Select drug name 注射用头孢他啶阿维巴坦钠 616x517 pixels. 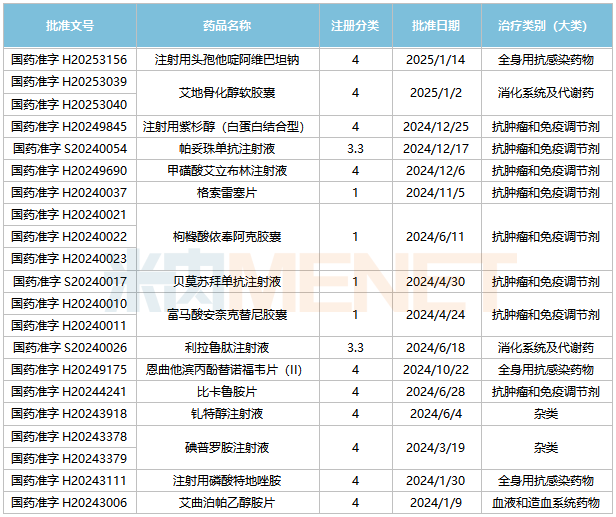227,60
